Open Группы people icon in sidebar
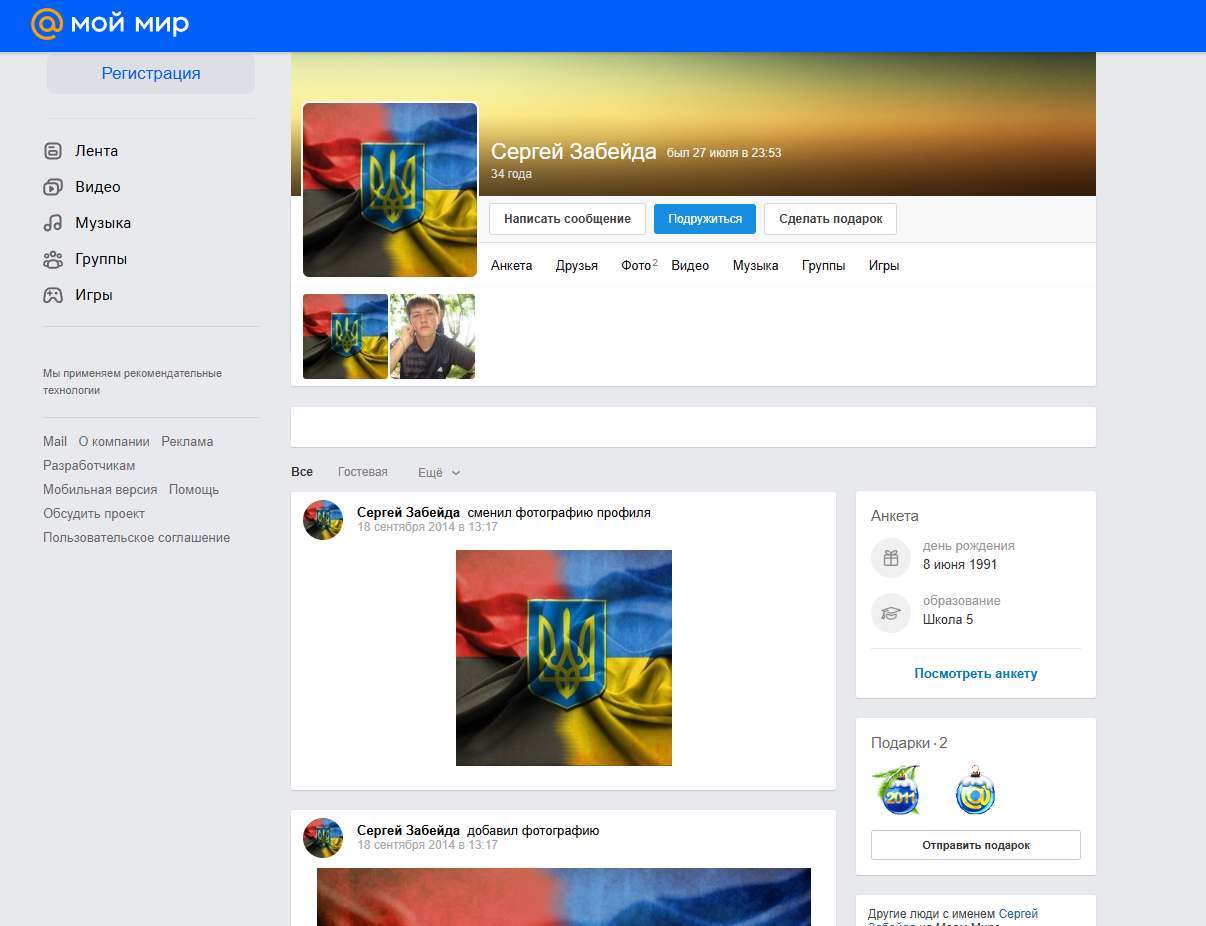This screenshot has height=926, width=1206. coord(53,259)
